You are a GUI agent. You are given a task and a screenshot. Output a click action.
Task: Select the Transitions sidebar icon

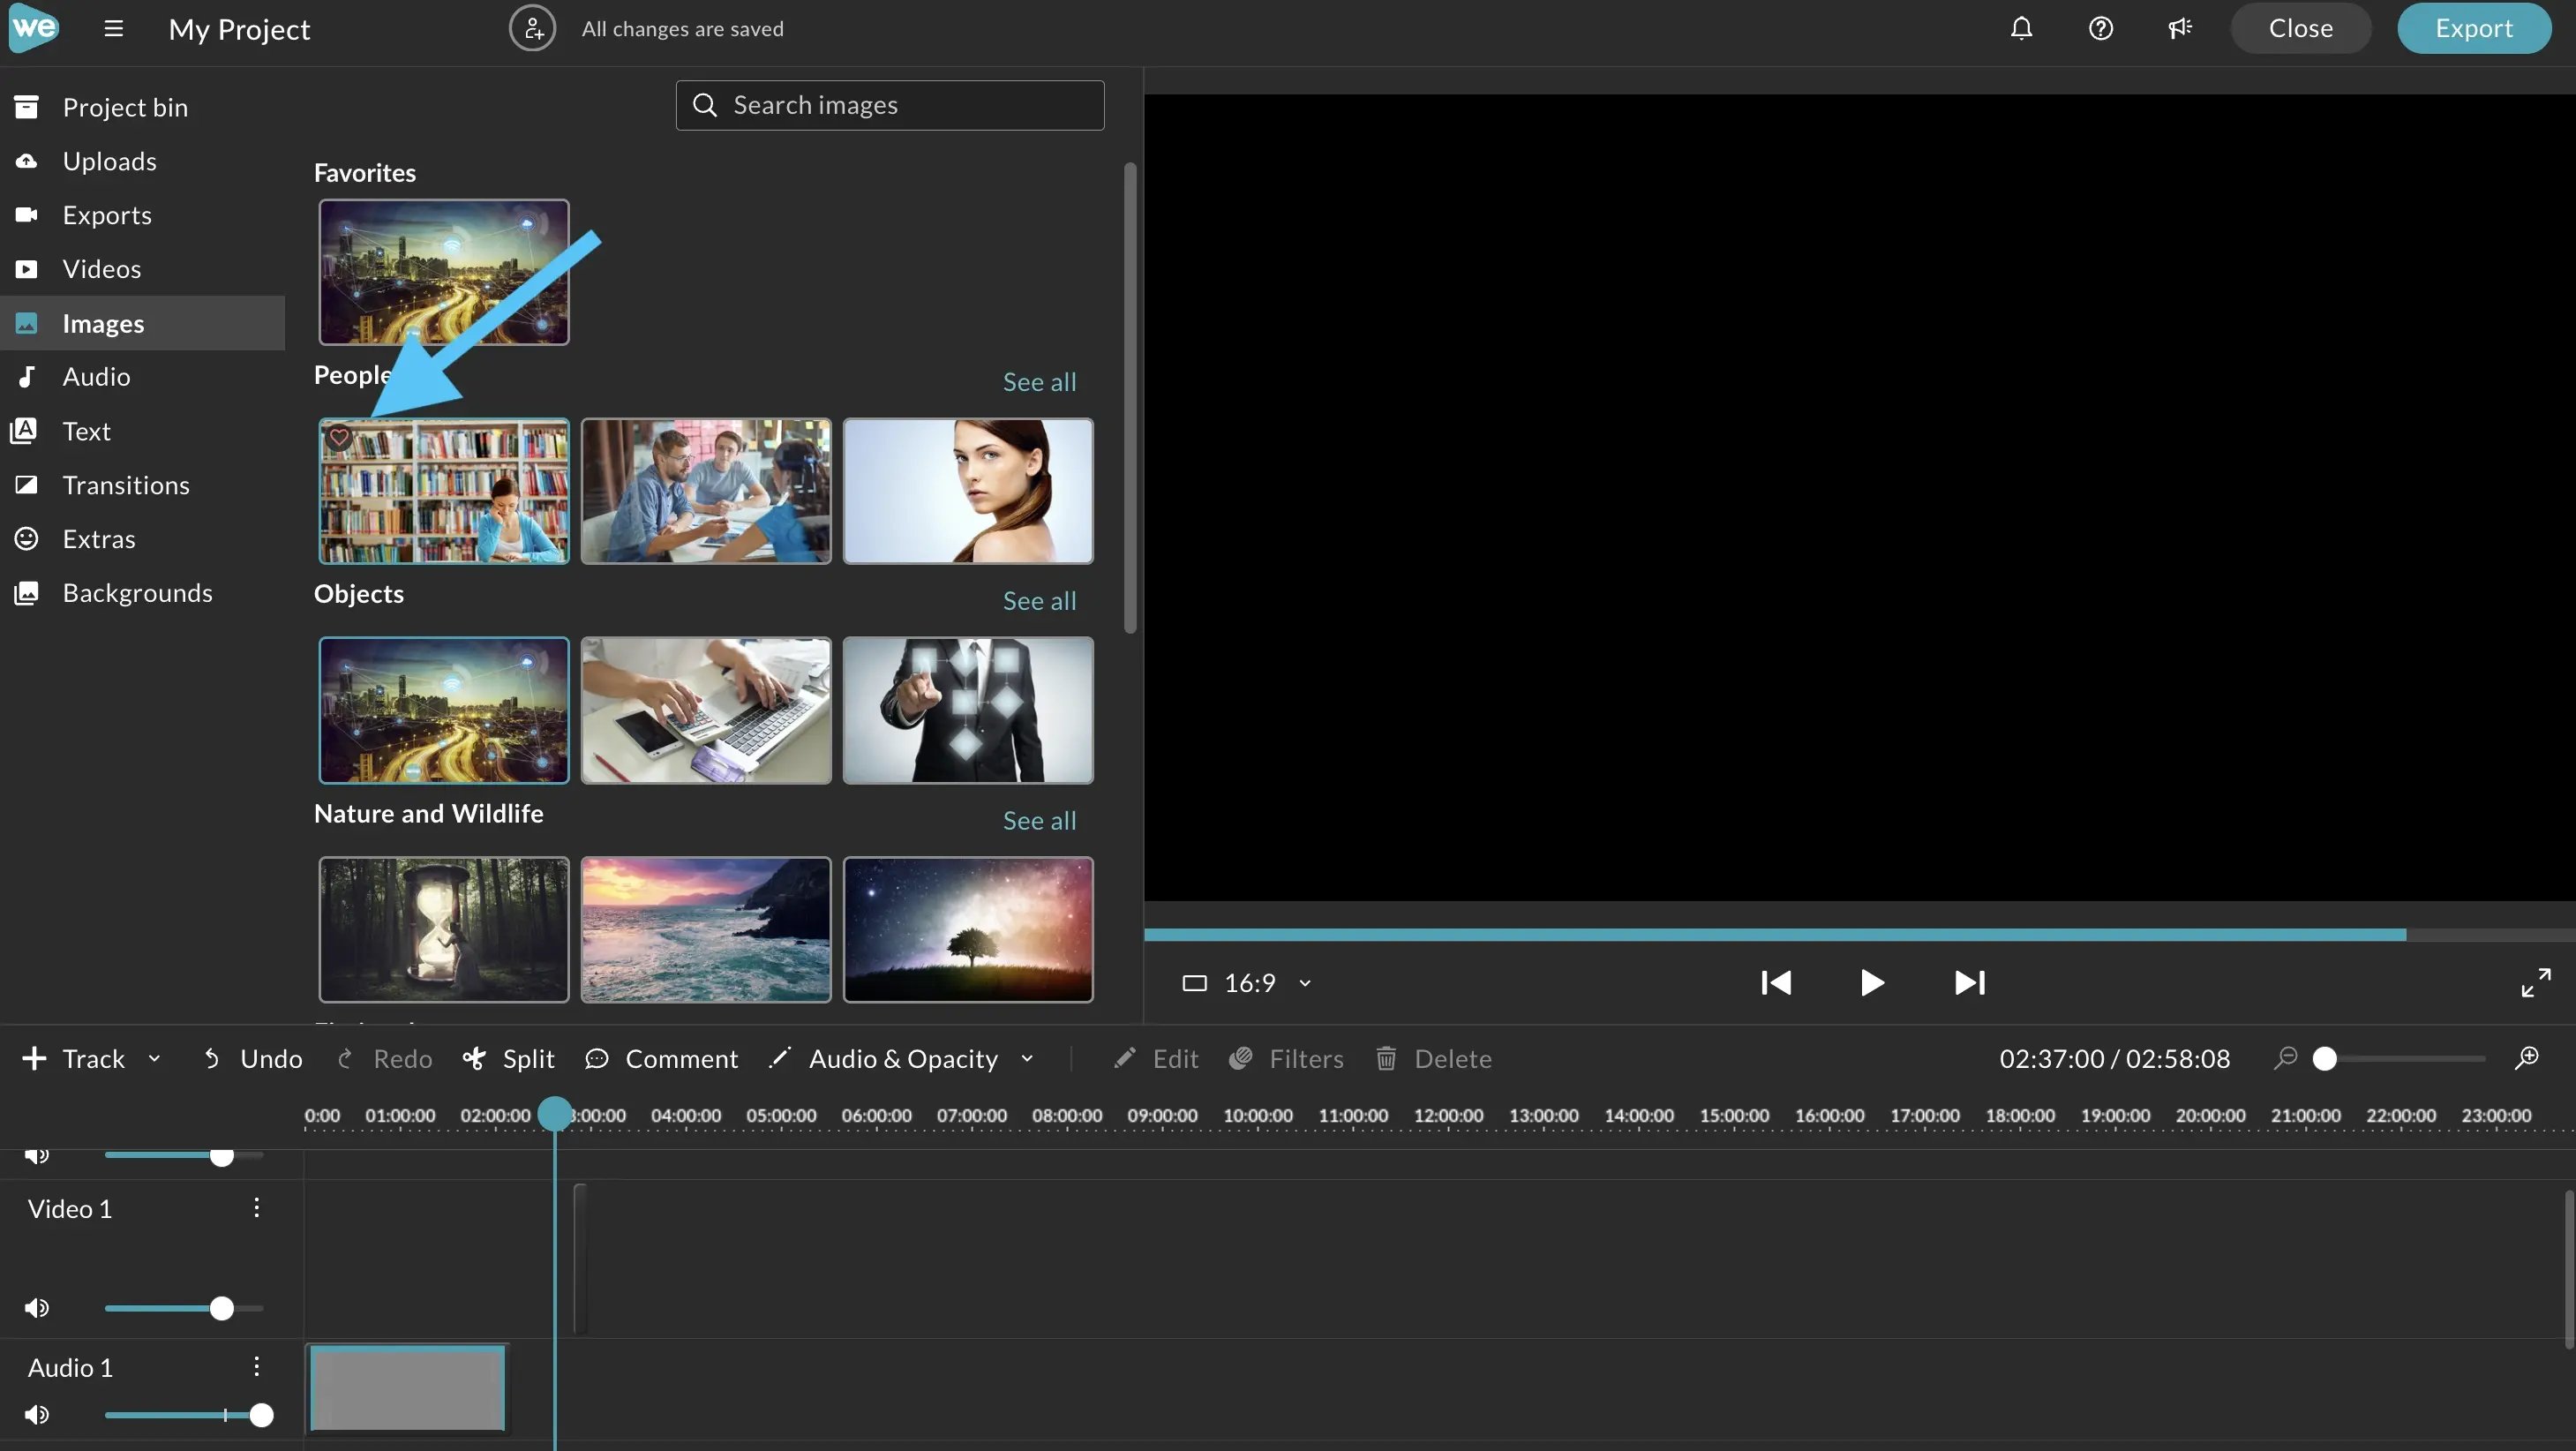(x=27, y=484)
